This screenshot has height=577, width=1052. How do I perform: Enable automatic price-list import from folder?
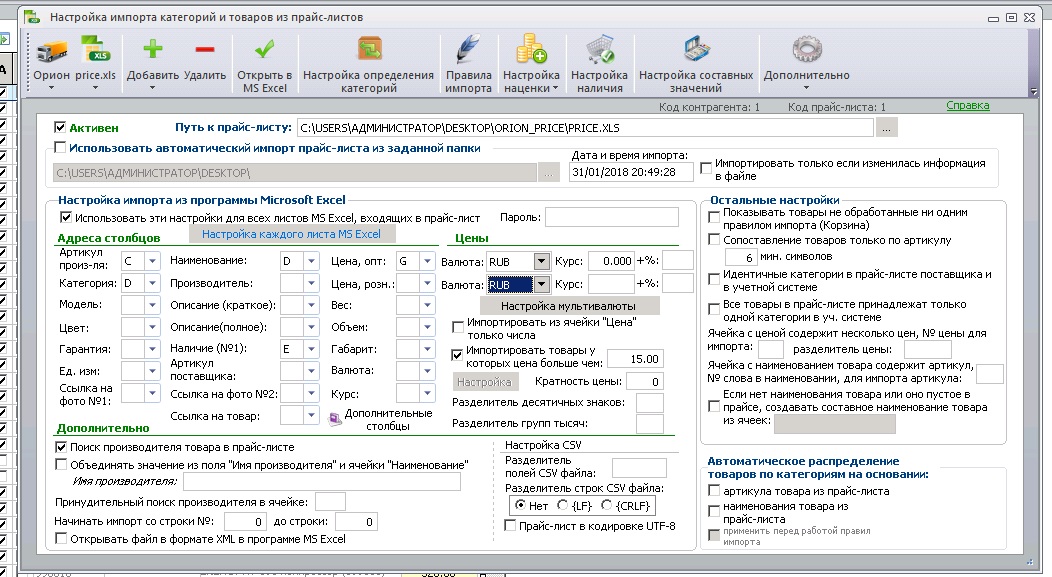click(60, 147)
